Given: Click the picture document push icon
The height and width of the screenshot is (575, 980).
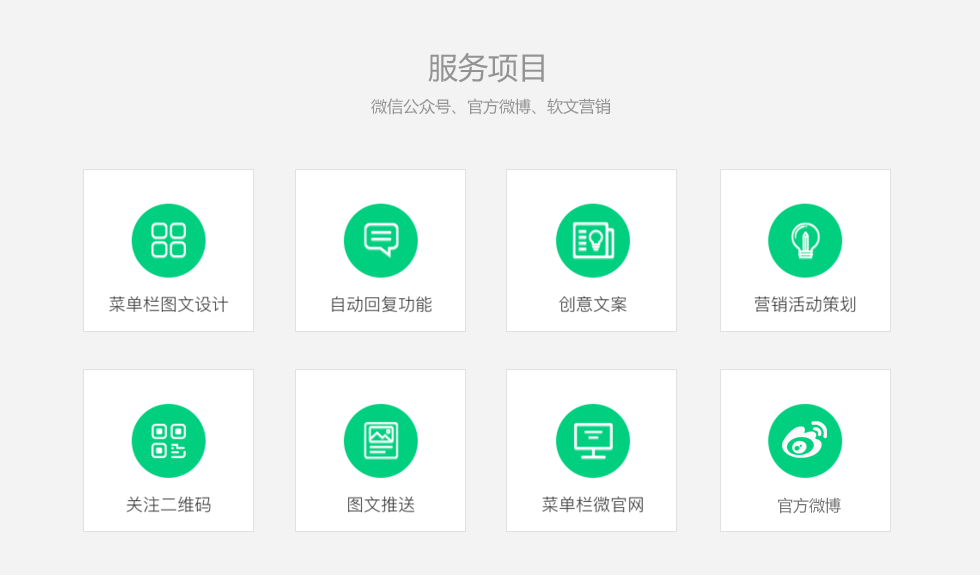Looking at the screenshot, I should [381, 441].
